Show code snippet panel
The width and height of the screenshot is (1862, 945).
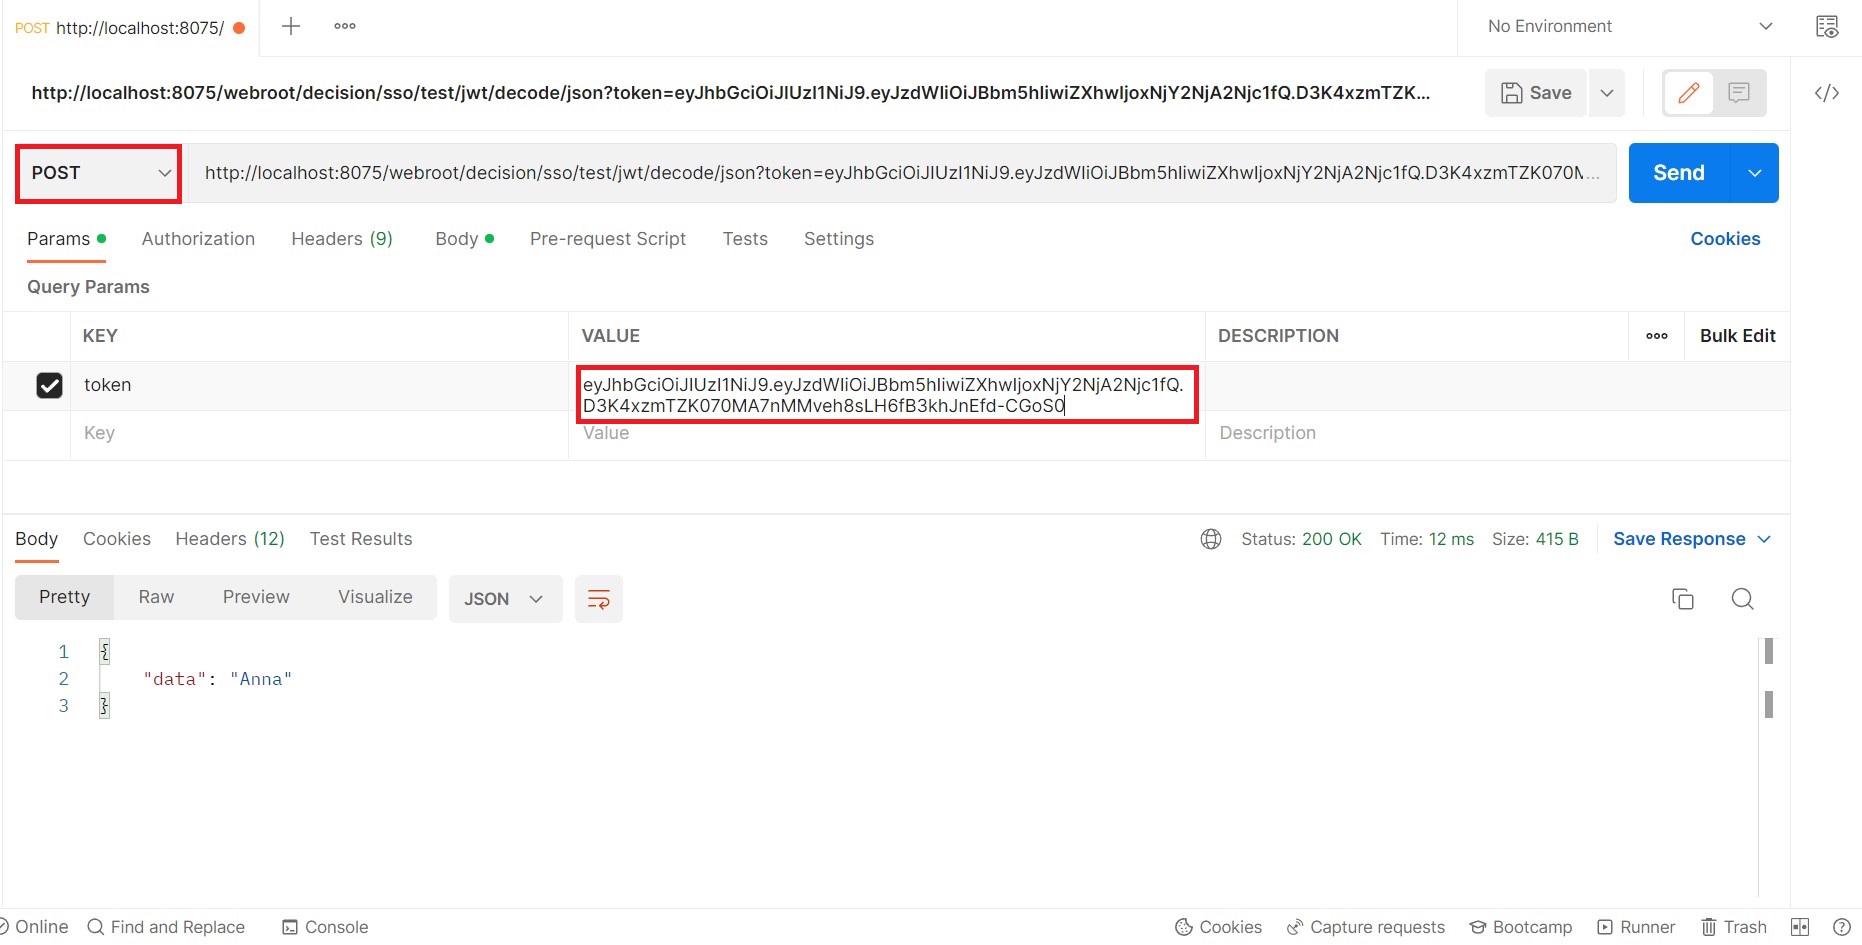(1827, 93)
